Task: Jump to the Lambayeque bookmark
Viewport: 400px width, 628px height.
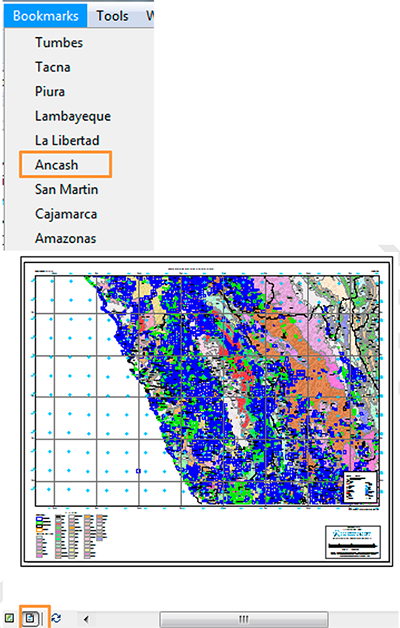Action: pos(73,116)
